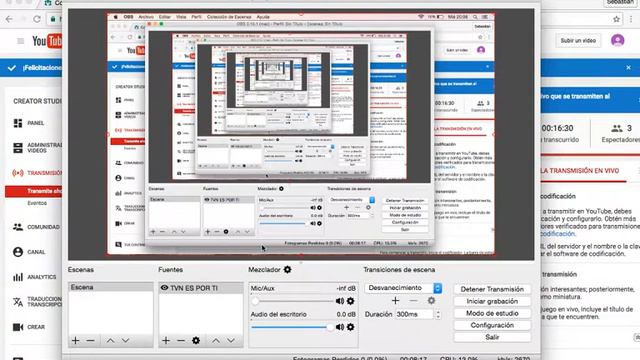Image resolution: width=640 pixels, height=360 pixels.
Task: Mute the Mic/Aux speaker icon
Action: 340,301
